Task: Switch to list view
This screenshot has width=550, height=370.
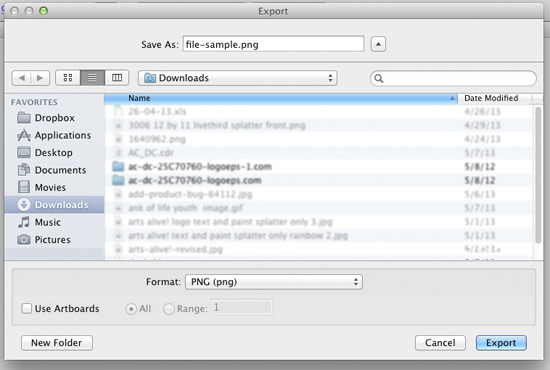Action: pos(93,78)
